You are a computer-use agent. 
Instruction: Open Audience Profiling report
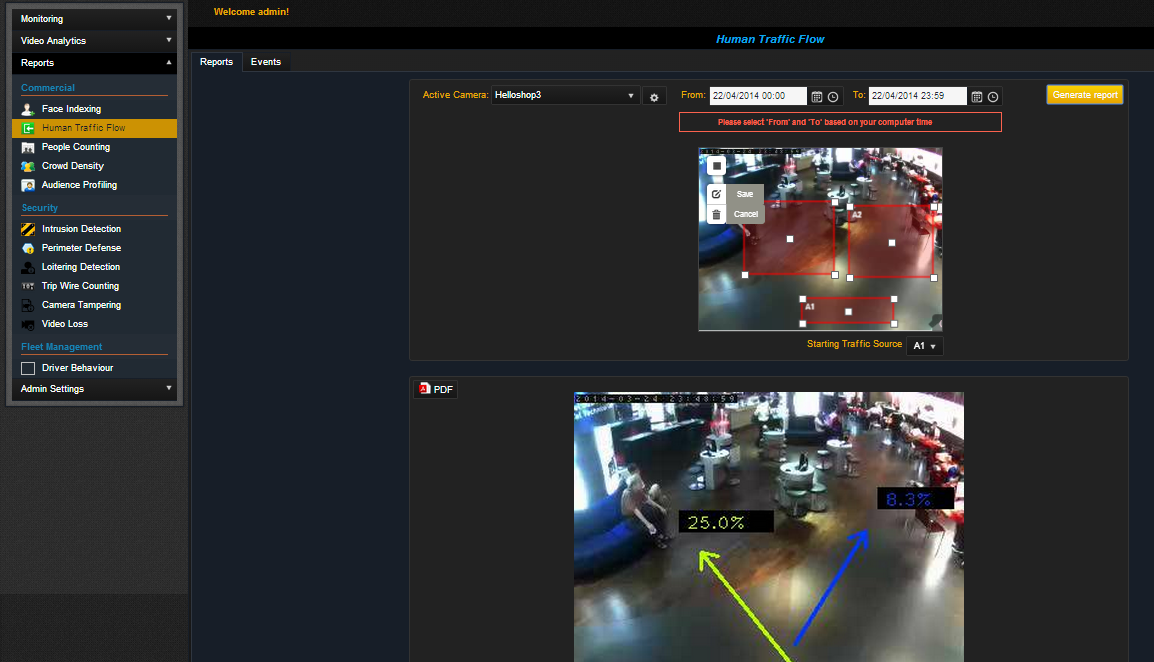[x=79, y=186]
